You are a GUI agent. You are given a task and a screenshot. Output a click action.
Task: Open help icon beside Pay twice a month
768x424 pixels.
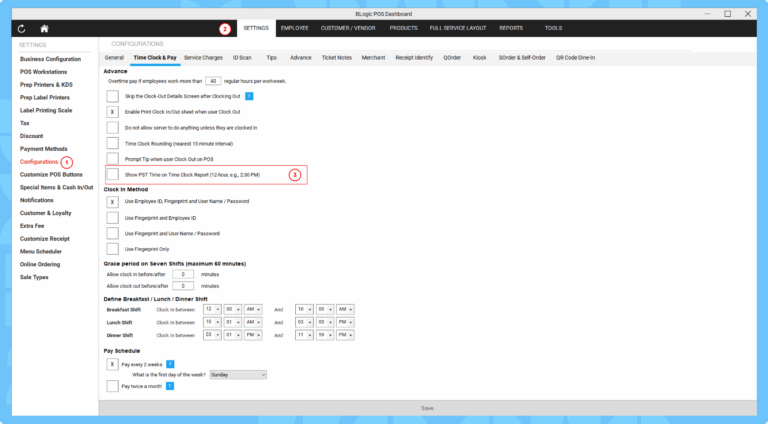[x=169, y=386]
